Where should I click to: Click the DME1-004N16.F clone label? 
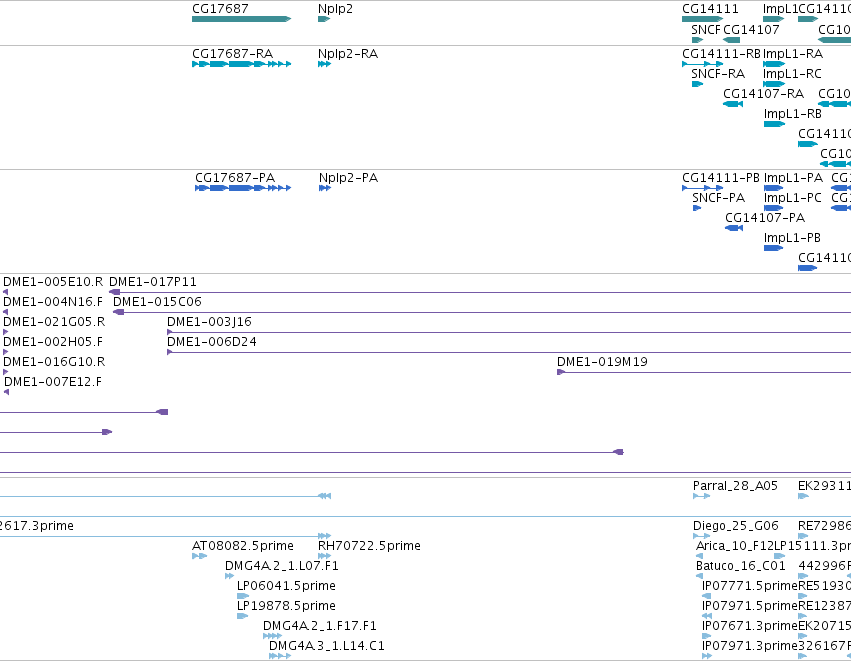point(53,302)
